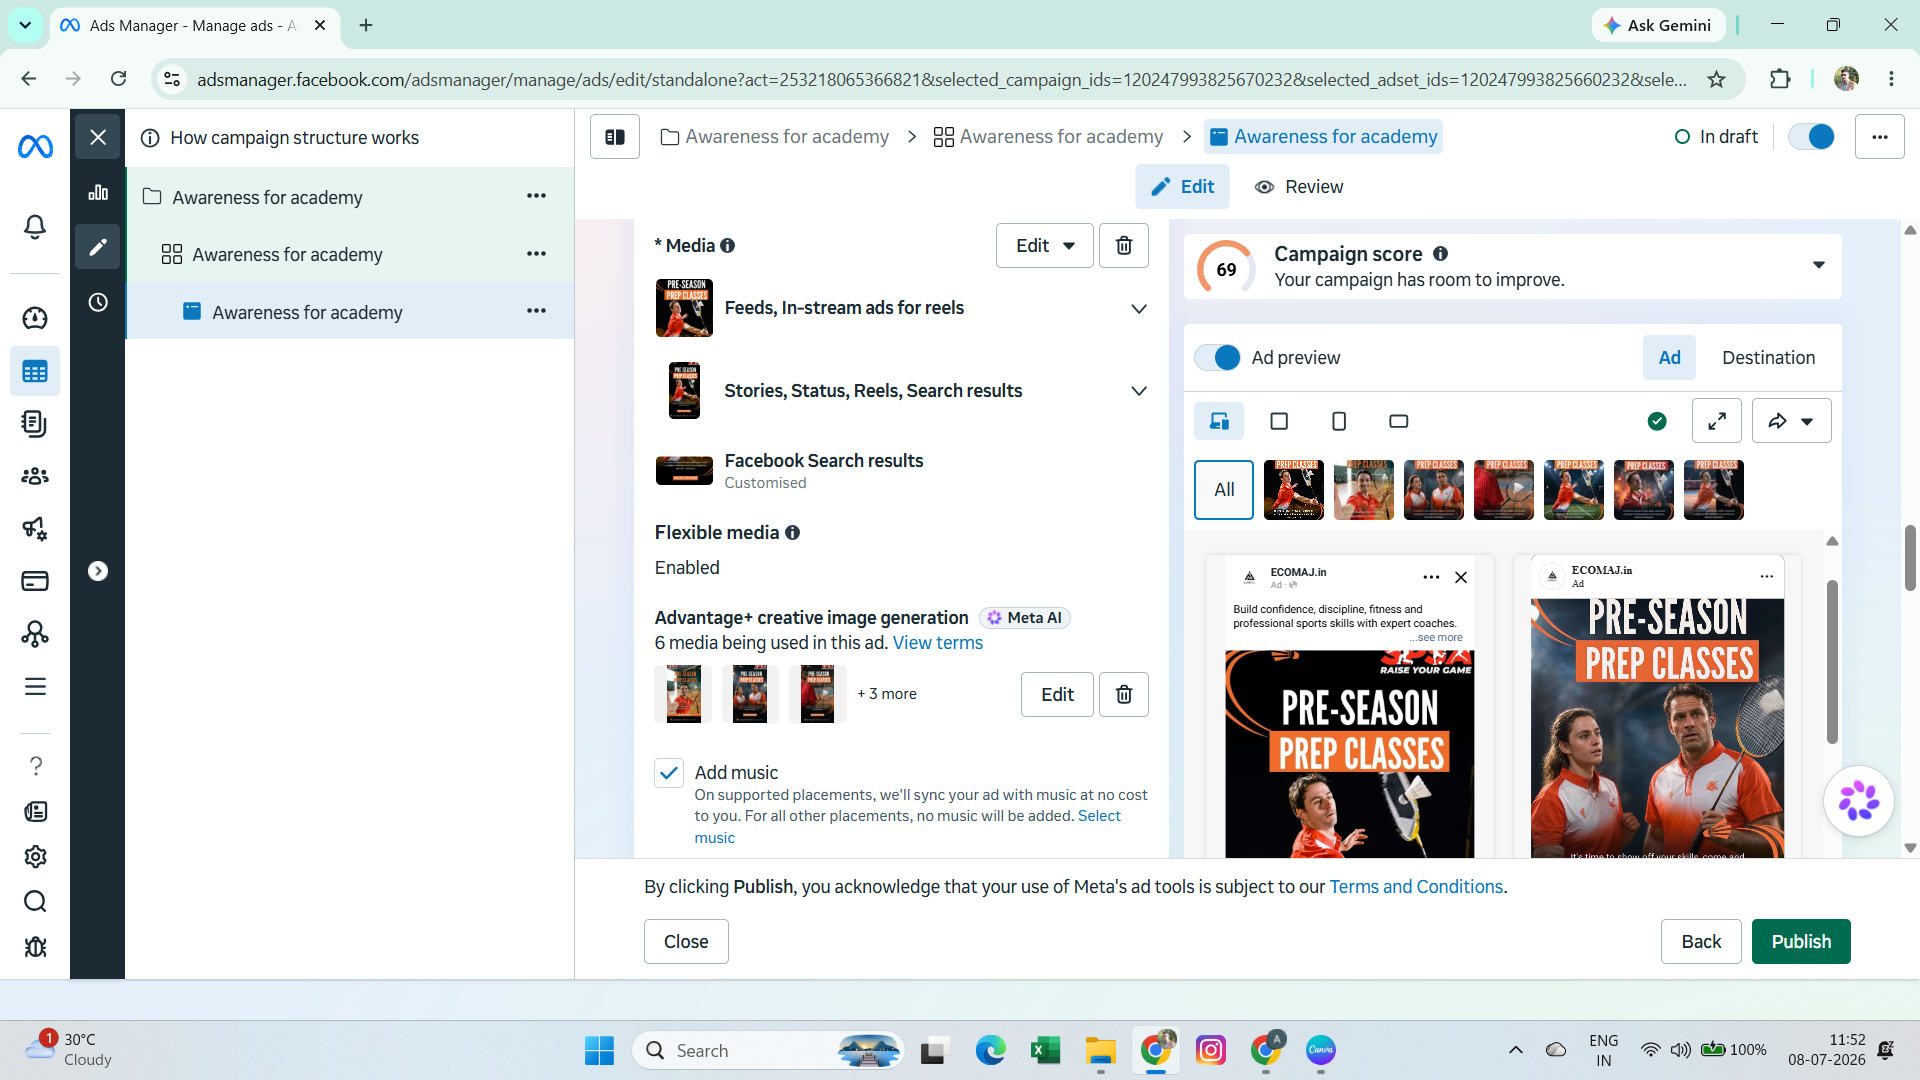Select the first ad preview thumbnail after All

point(1294,490)
